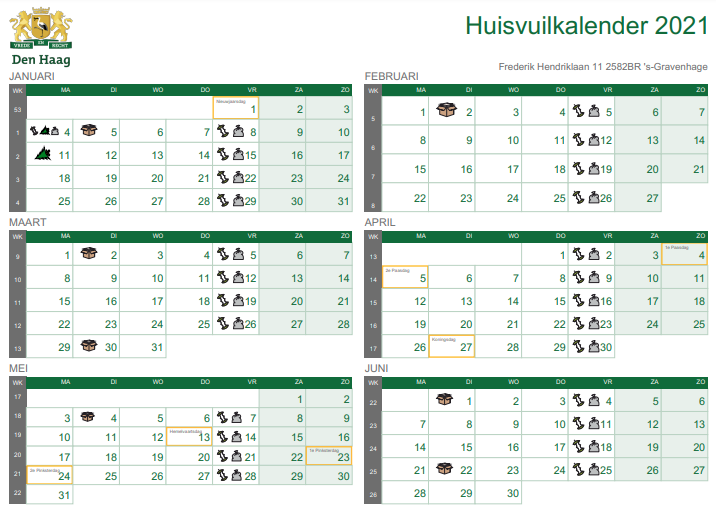
Task: Click the cardboard box icon on January 5
Action: click(x=89, y=131)
